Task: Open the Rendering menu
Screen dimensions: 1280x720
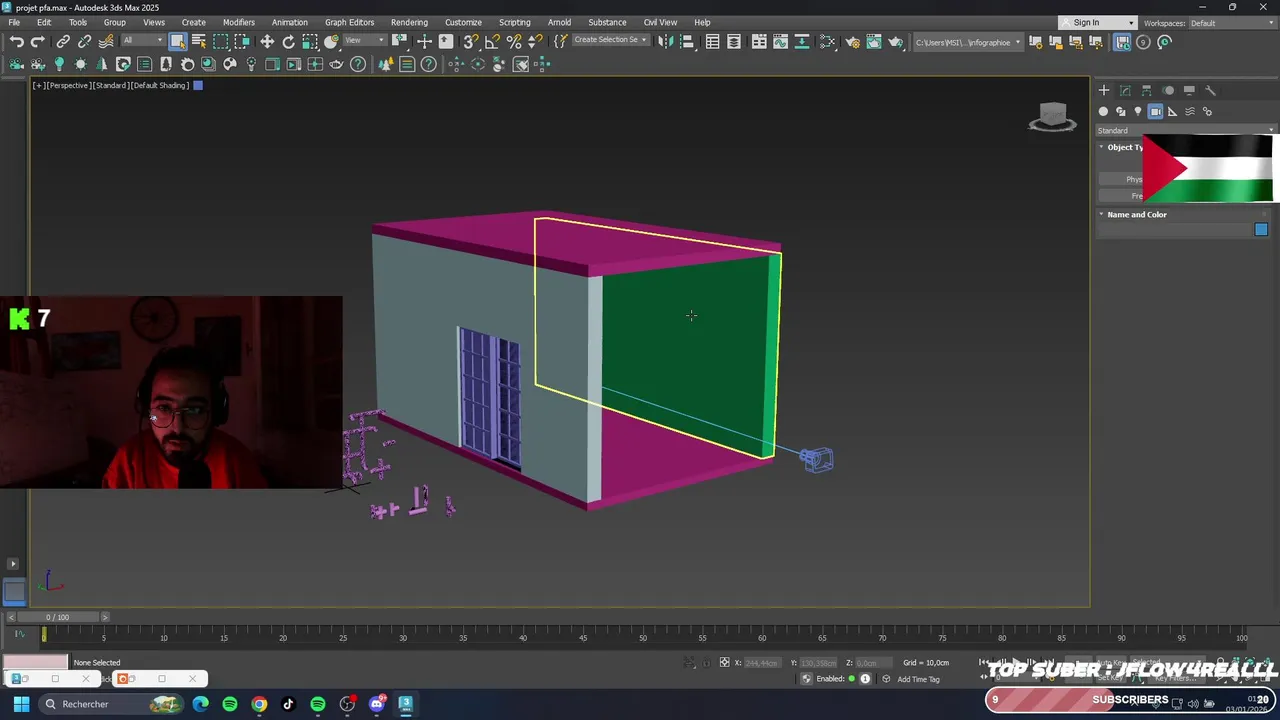Action: coord(409,22)
